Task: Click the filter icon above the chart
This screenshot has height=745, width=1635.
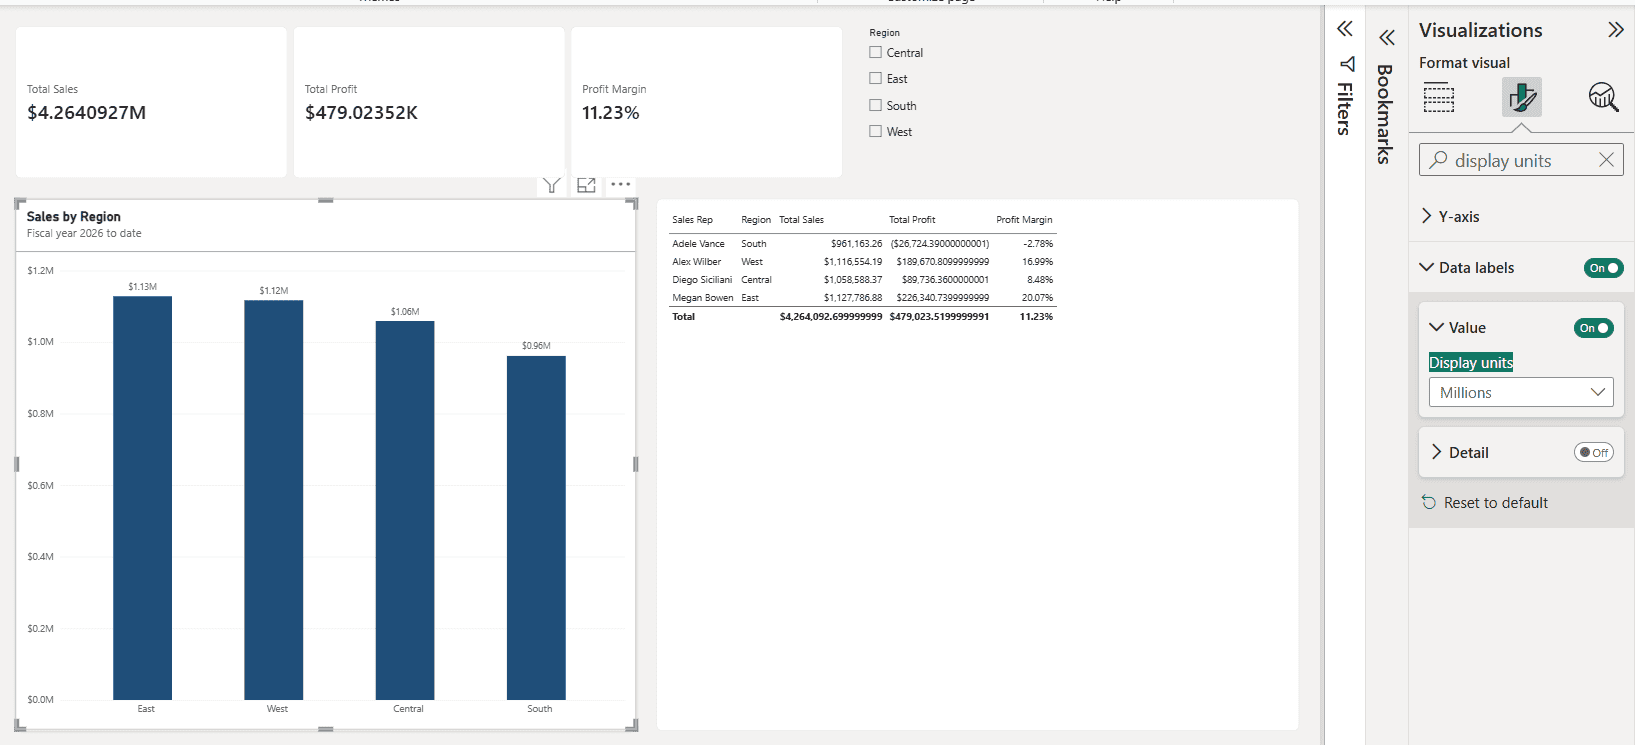Action: click(551, 185)
